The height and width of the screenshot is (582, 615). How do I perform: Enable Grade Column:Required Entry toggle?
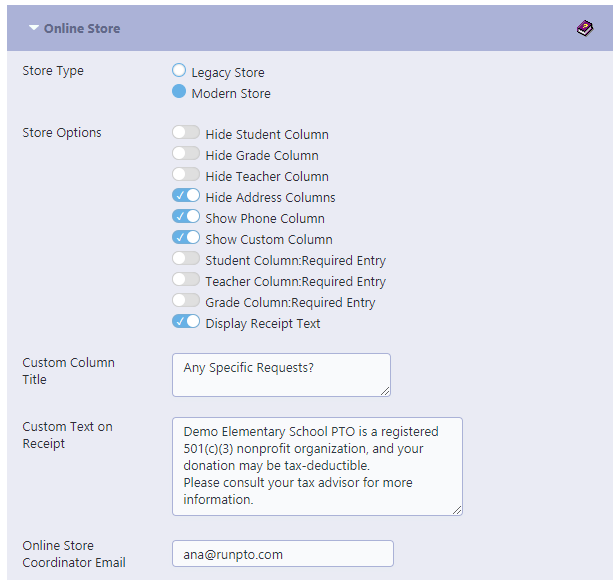186,300
